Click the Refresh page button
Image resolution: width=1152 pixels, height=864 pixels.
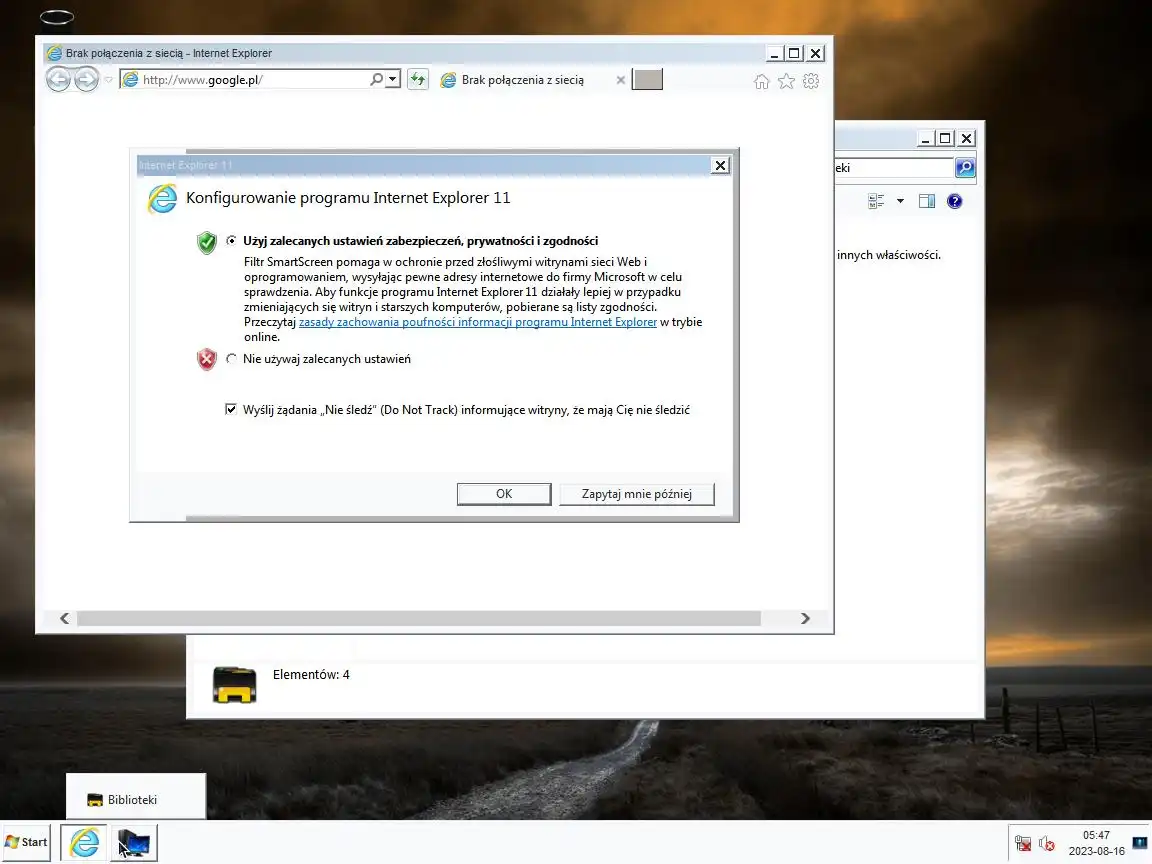pos(417,79)
